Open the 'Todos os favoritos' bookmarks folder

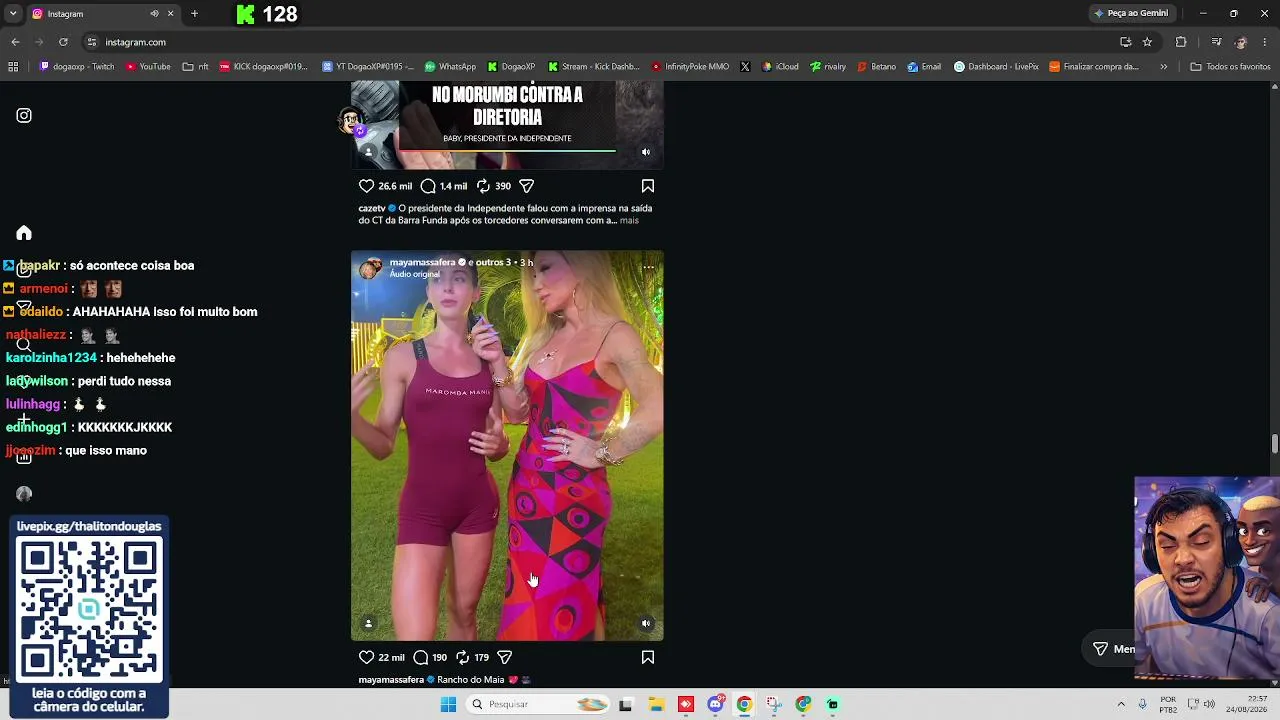coord(1230,67)
